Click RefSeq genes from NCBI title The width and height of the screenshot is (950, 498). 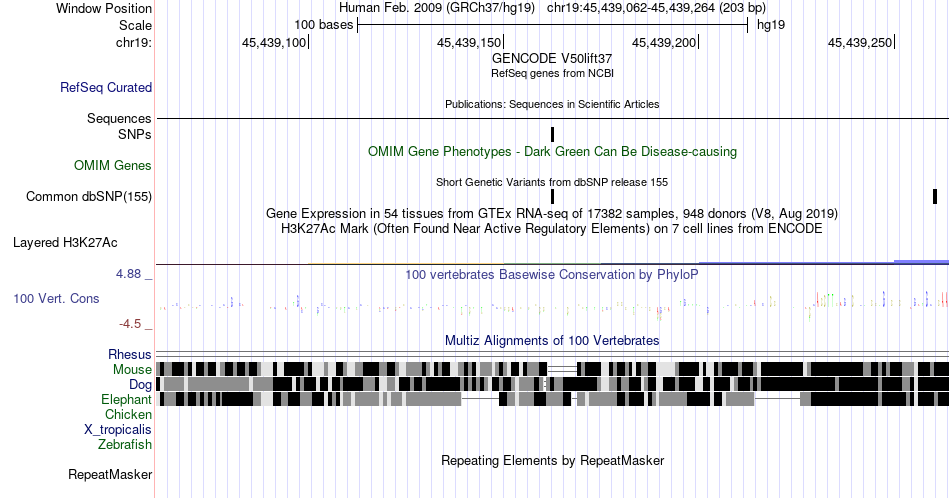tap(552, 73)
